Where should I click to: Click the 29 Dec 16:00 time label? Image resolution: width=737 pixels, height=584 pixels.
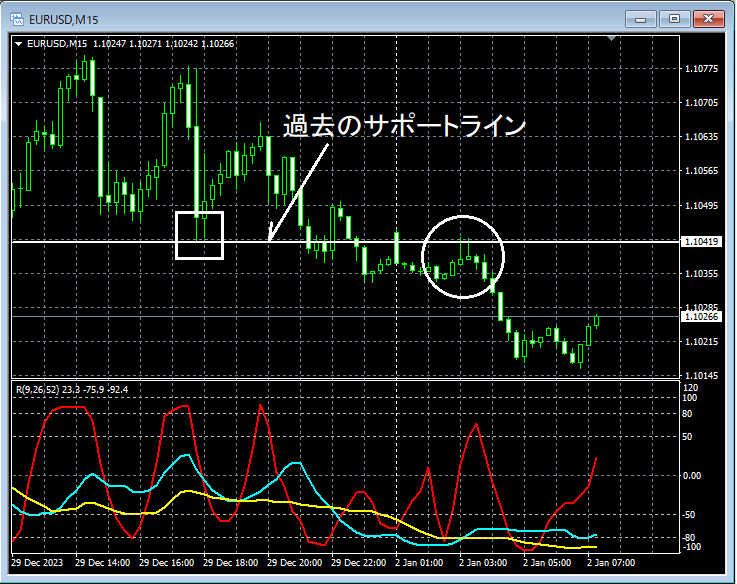pos(166,562)
